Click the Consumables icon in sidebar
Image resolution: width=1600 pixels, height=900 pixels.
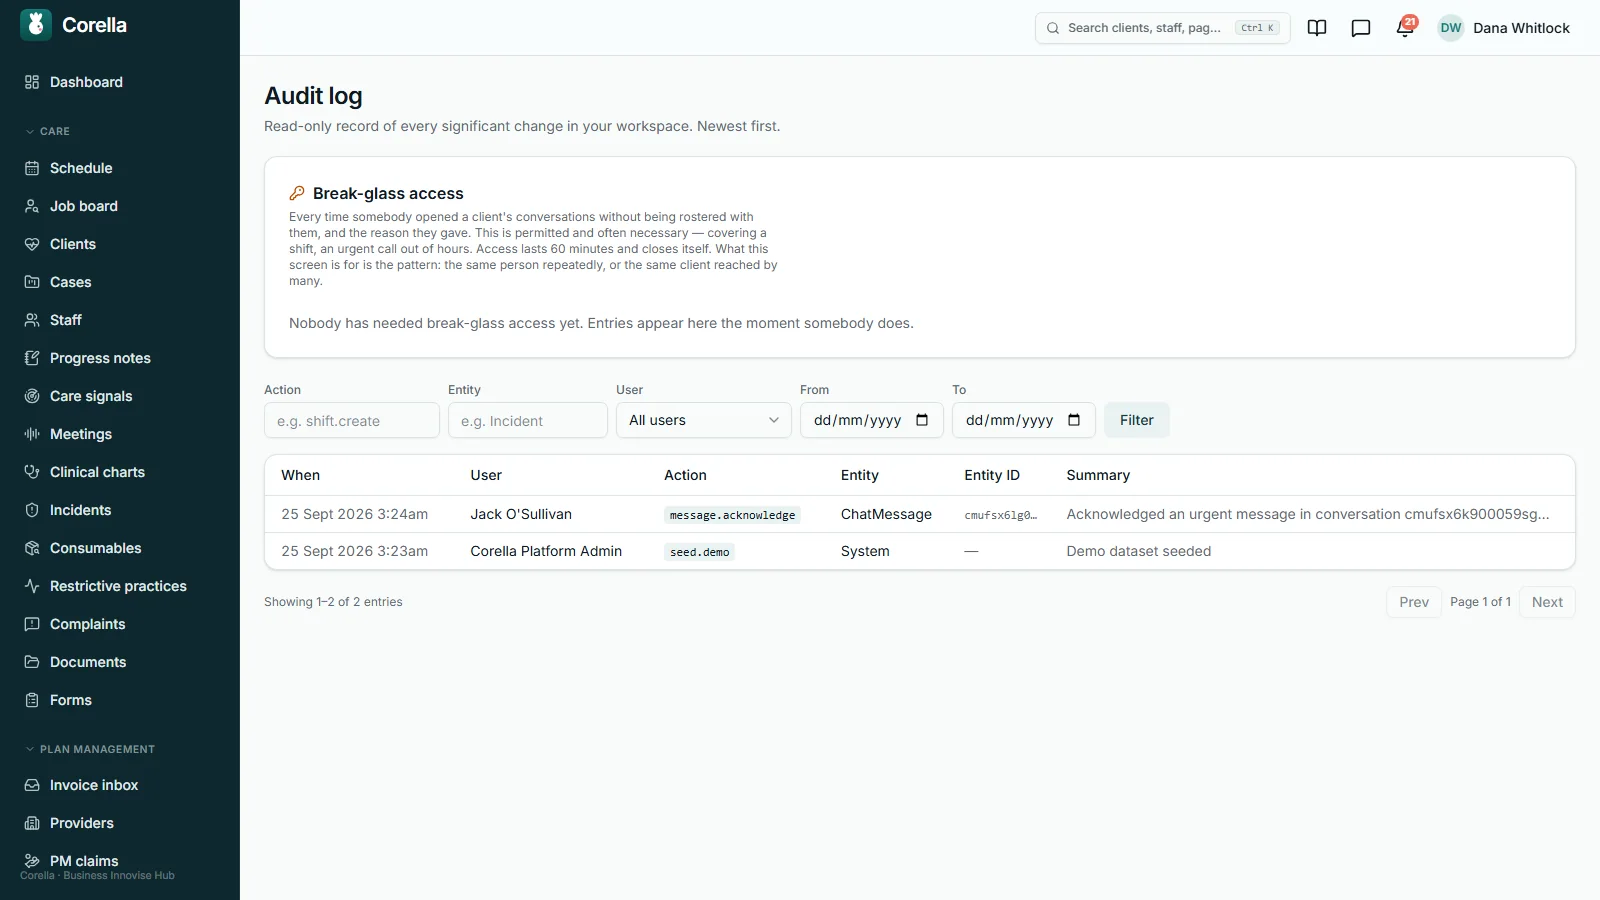click(x=32, y=548)
